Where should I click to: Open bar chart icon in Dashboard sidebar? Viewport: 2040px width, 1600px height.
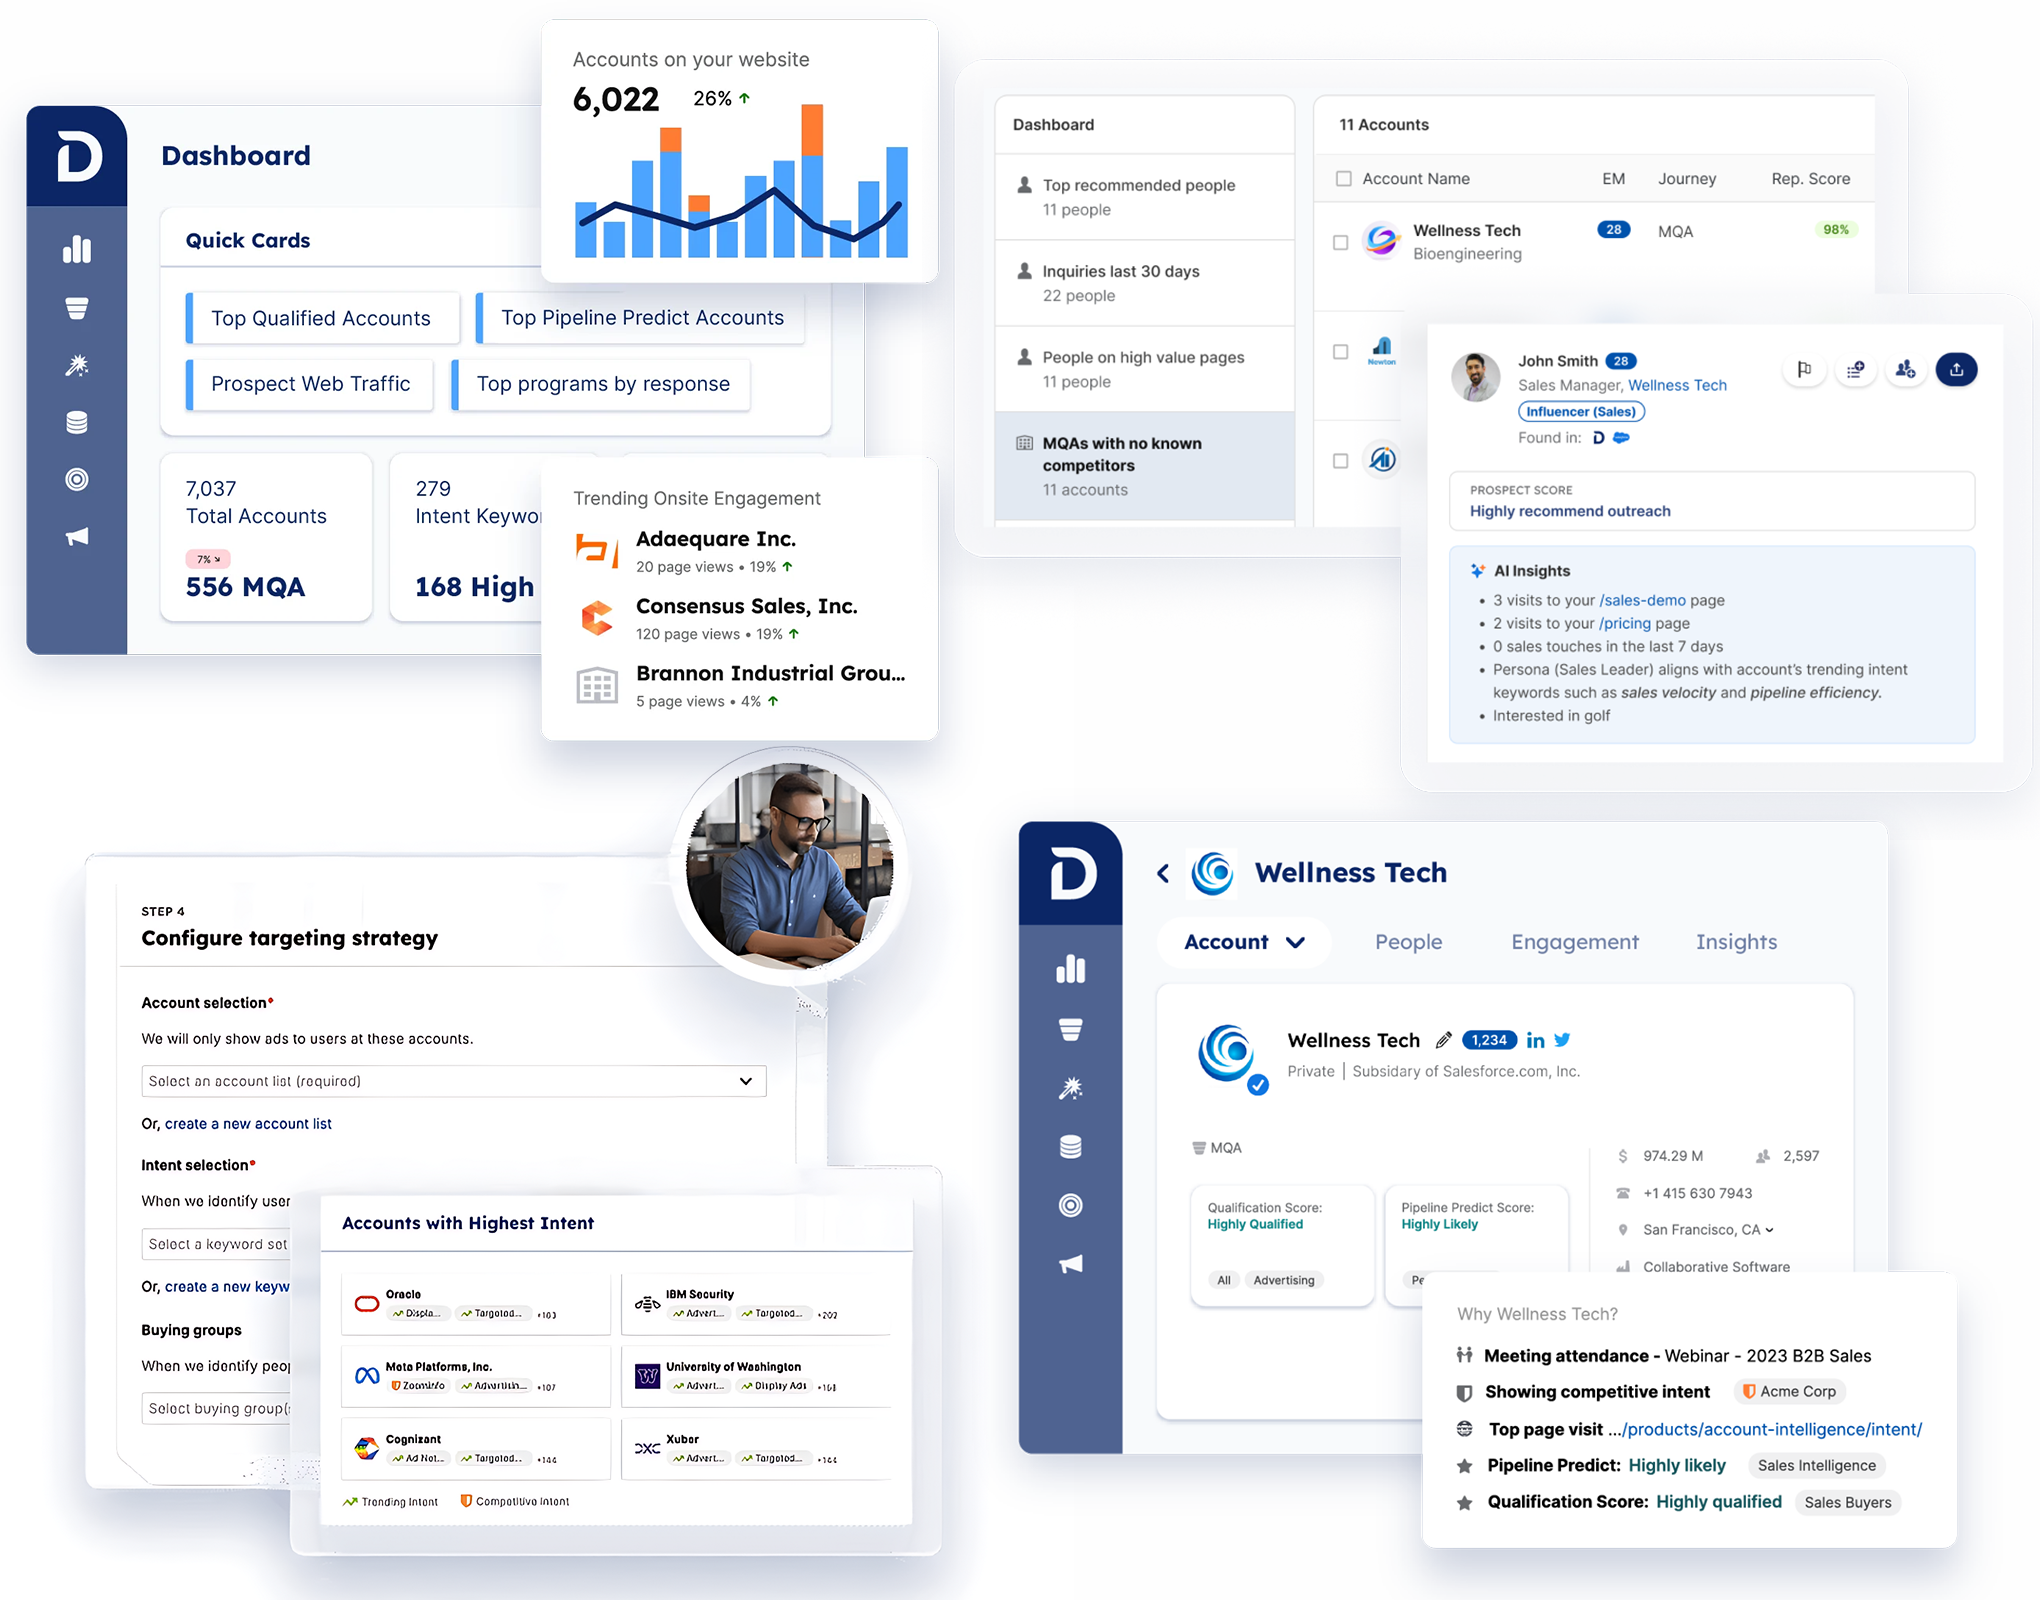click(77, 249)
